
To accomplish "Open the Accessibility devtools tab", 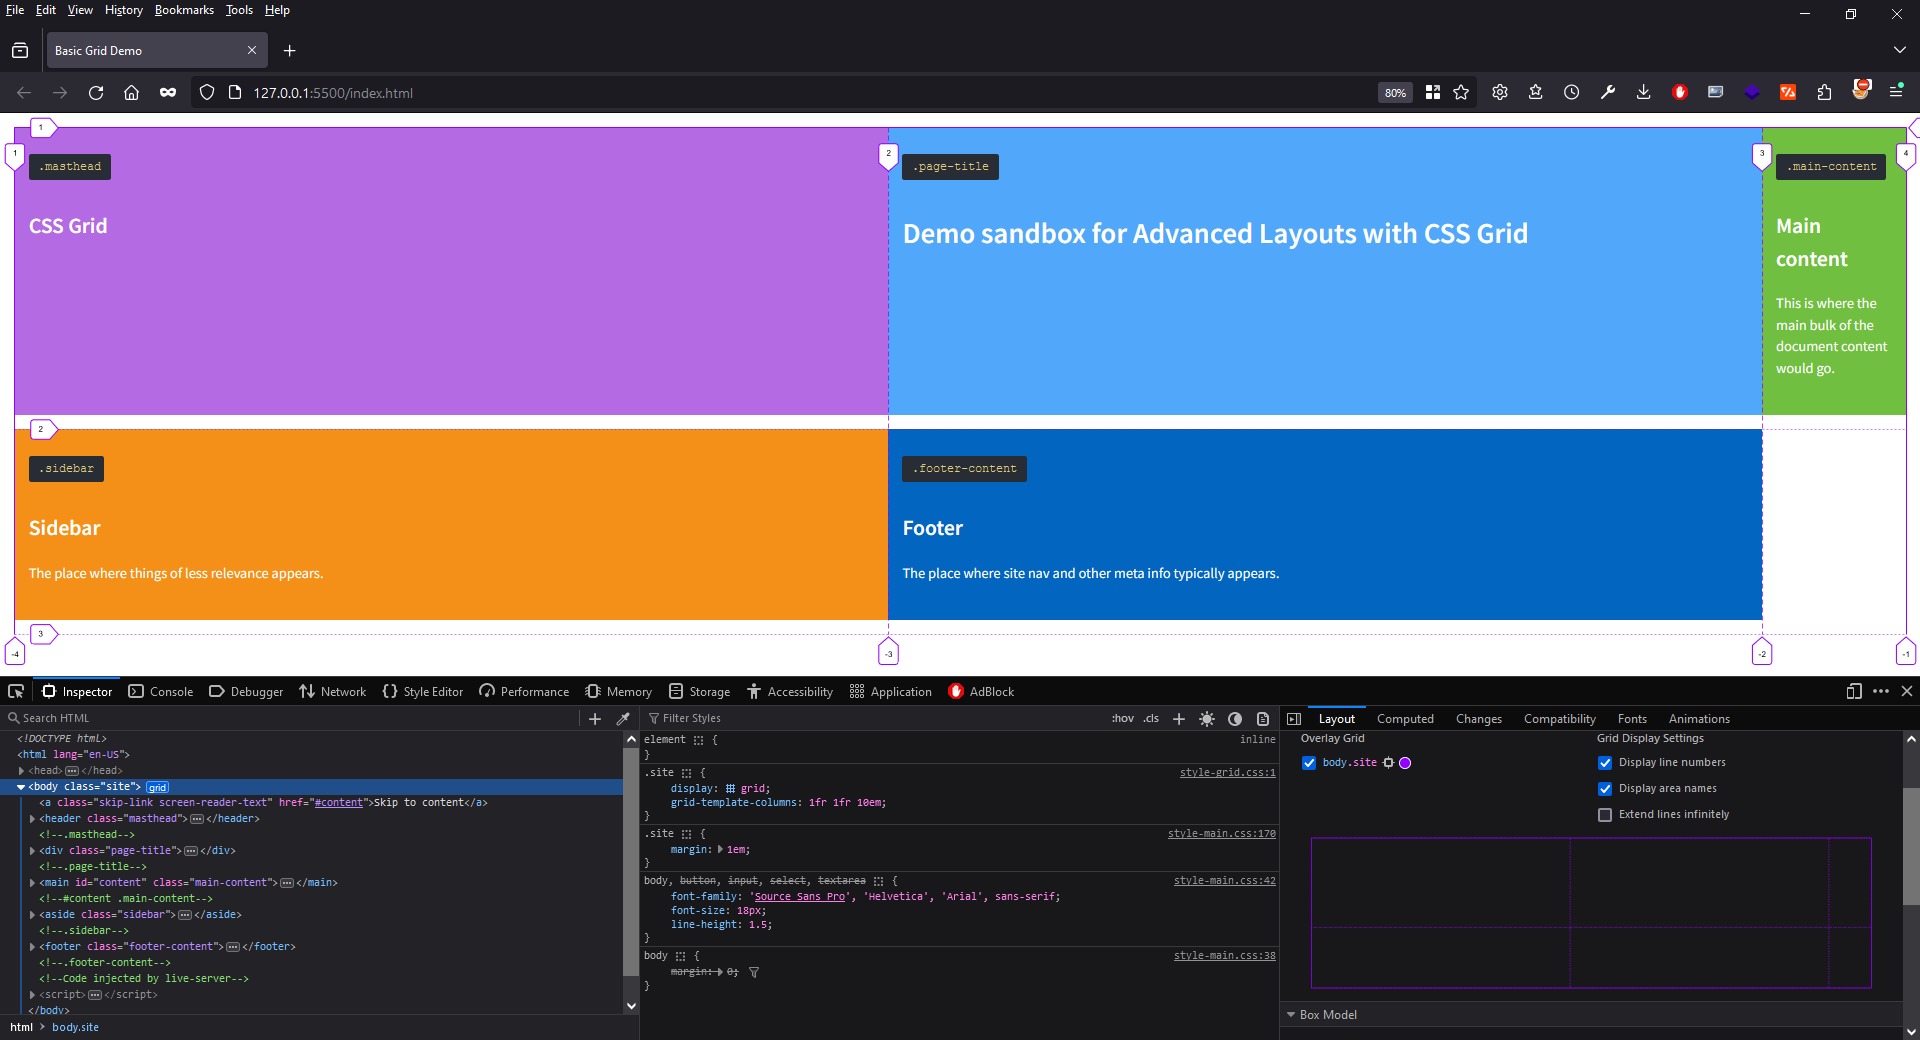I will [790, 692].
